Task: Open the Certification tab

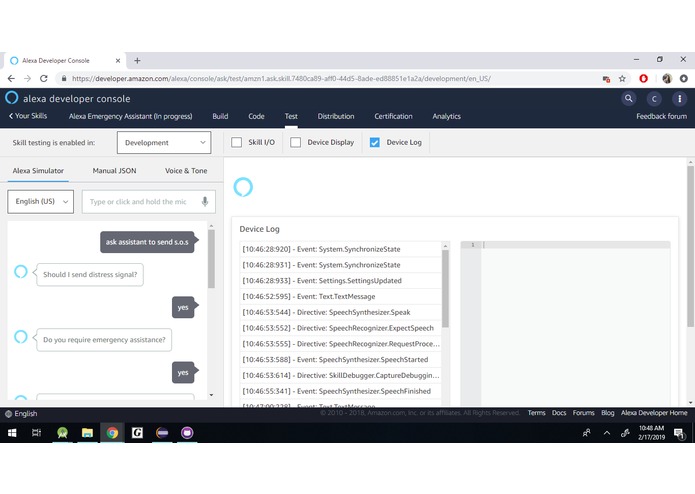Action: (393, 116)
